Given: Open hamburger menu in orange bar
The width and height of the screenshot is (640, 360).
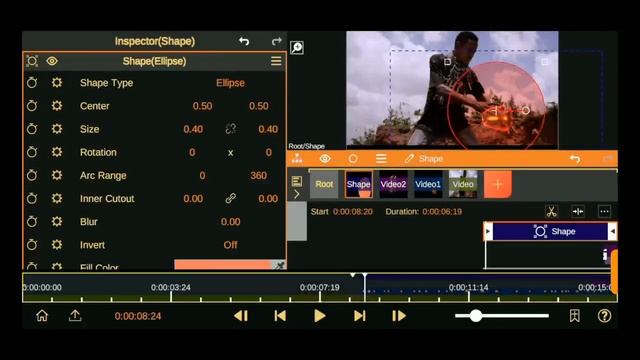Looking at the screenshot, I should tap(381, 158).
